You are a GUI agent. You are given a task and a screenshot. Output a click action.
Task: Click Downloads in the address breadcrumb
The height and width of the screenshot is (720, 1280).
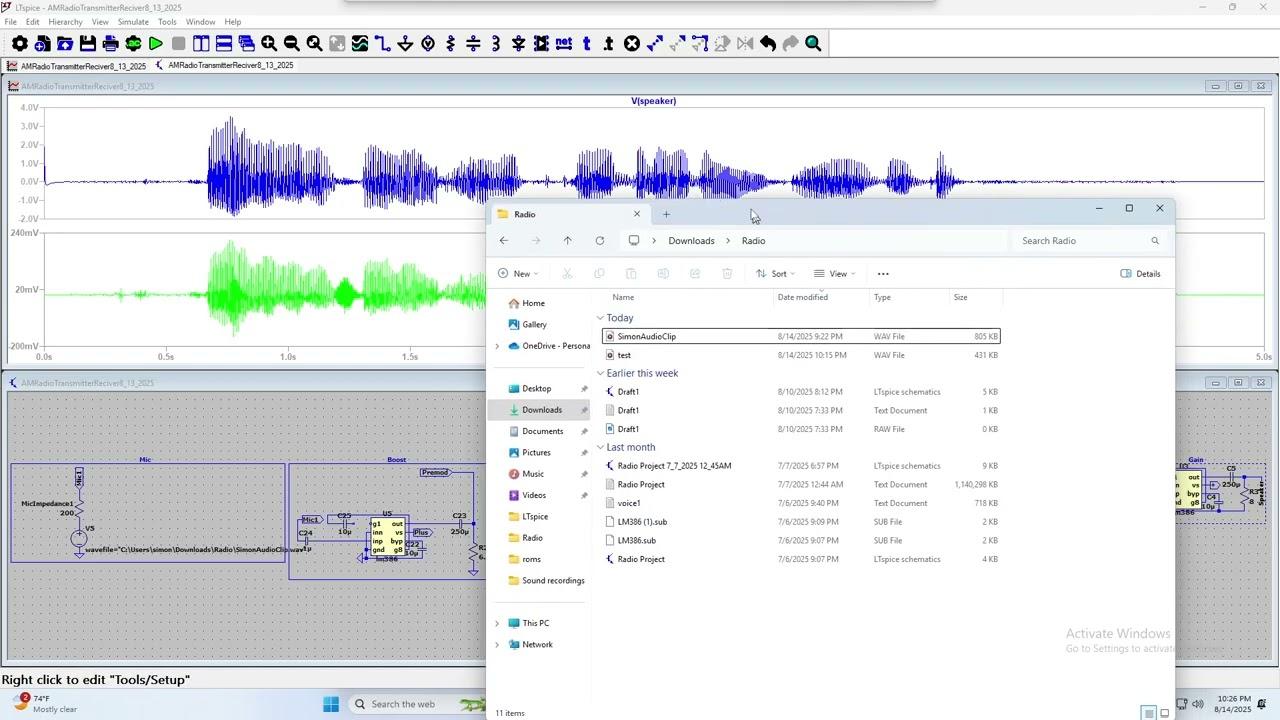pyautogui.click(x=691, y=241)
